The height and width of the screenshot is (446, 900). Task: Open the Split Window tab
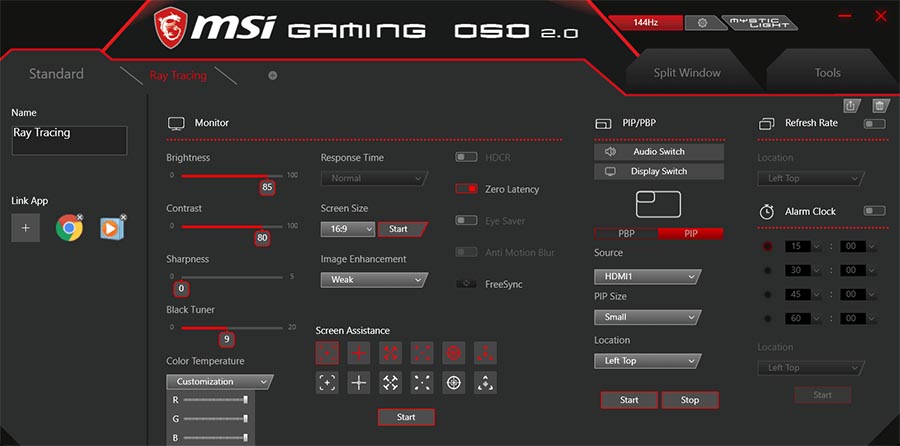pos(686,73)
